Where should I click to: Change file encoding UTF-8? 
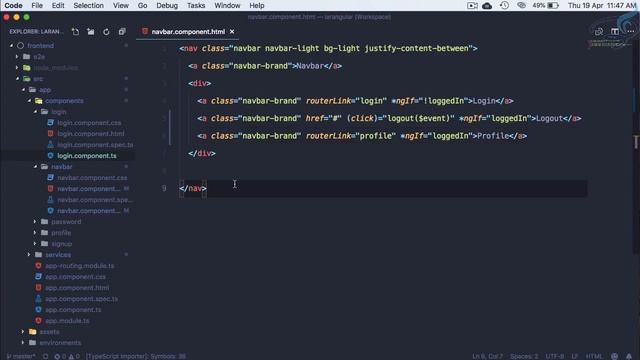click(555, 356)
